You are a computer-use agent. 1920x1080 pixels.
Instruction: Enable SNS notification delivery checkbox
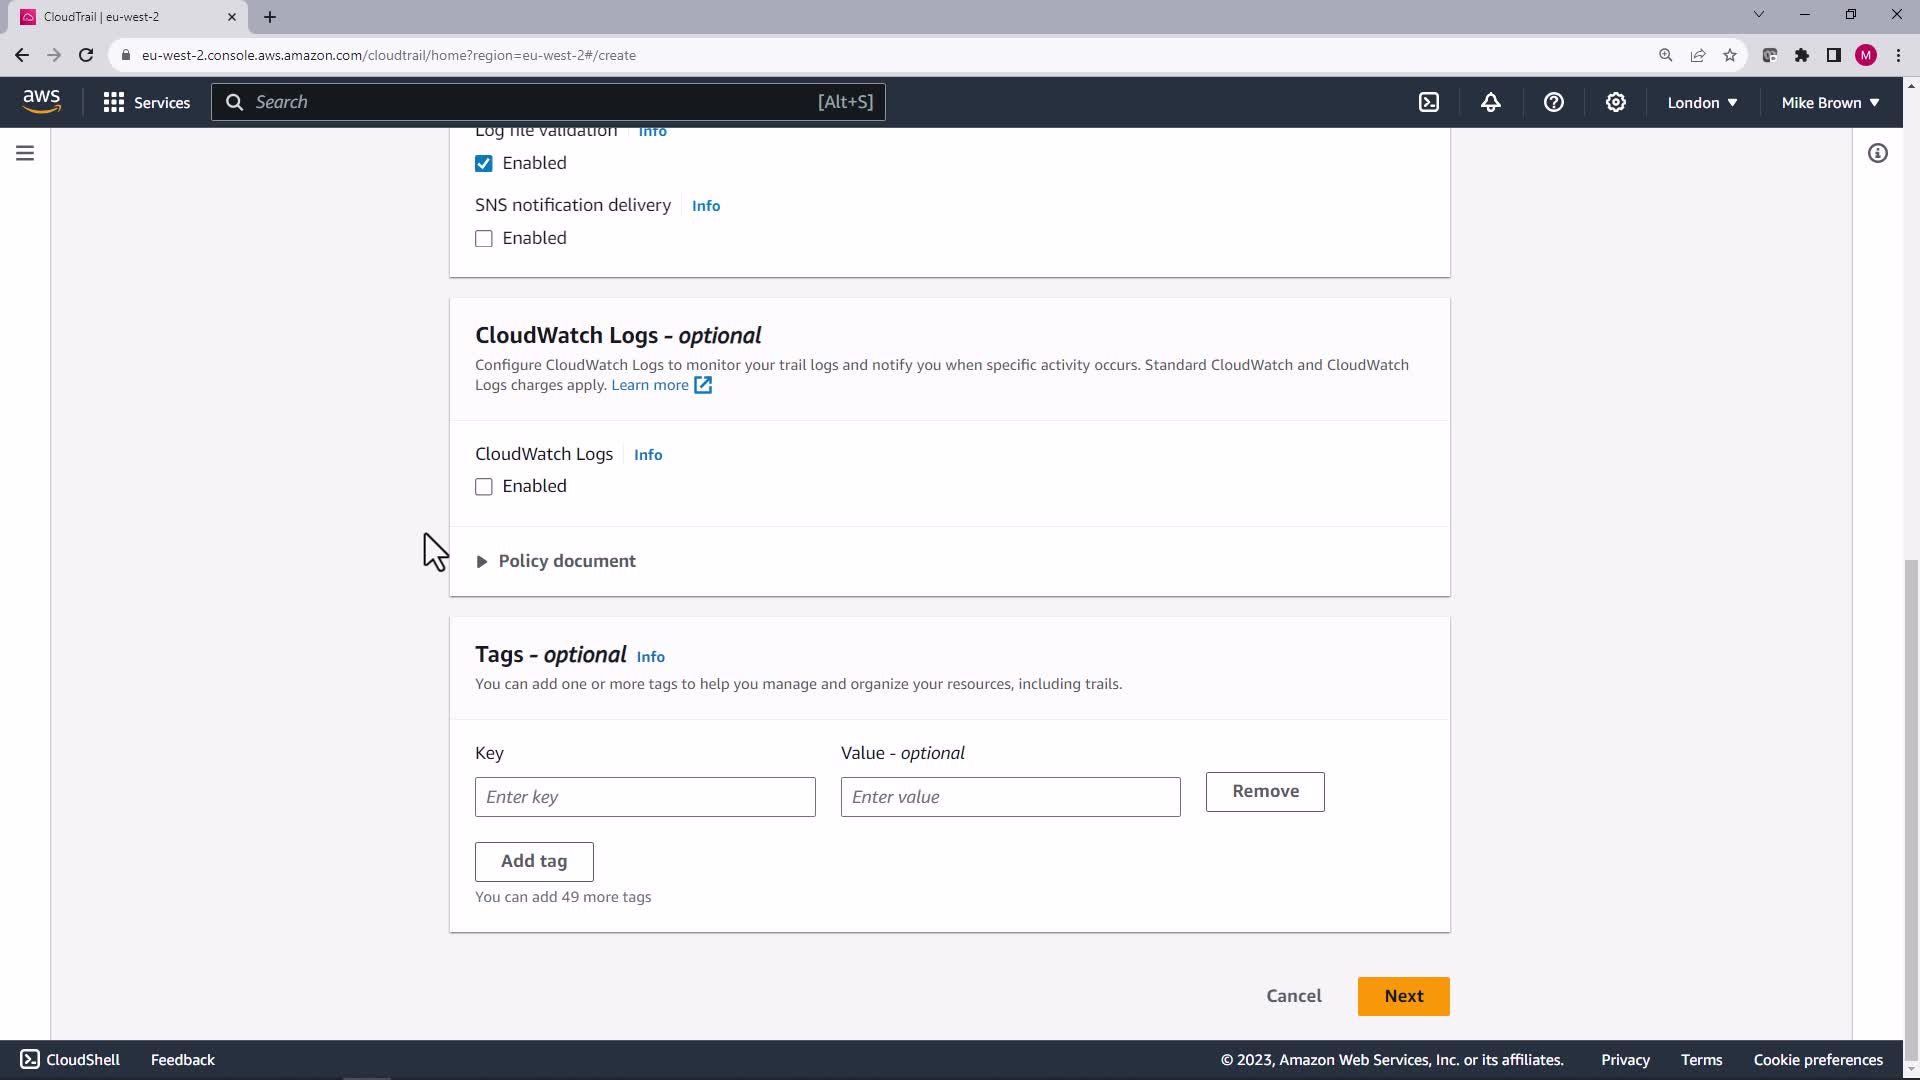click(484, 238)
